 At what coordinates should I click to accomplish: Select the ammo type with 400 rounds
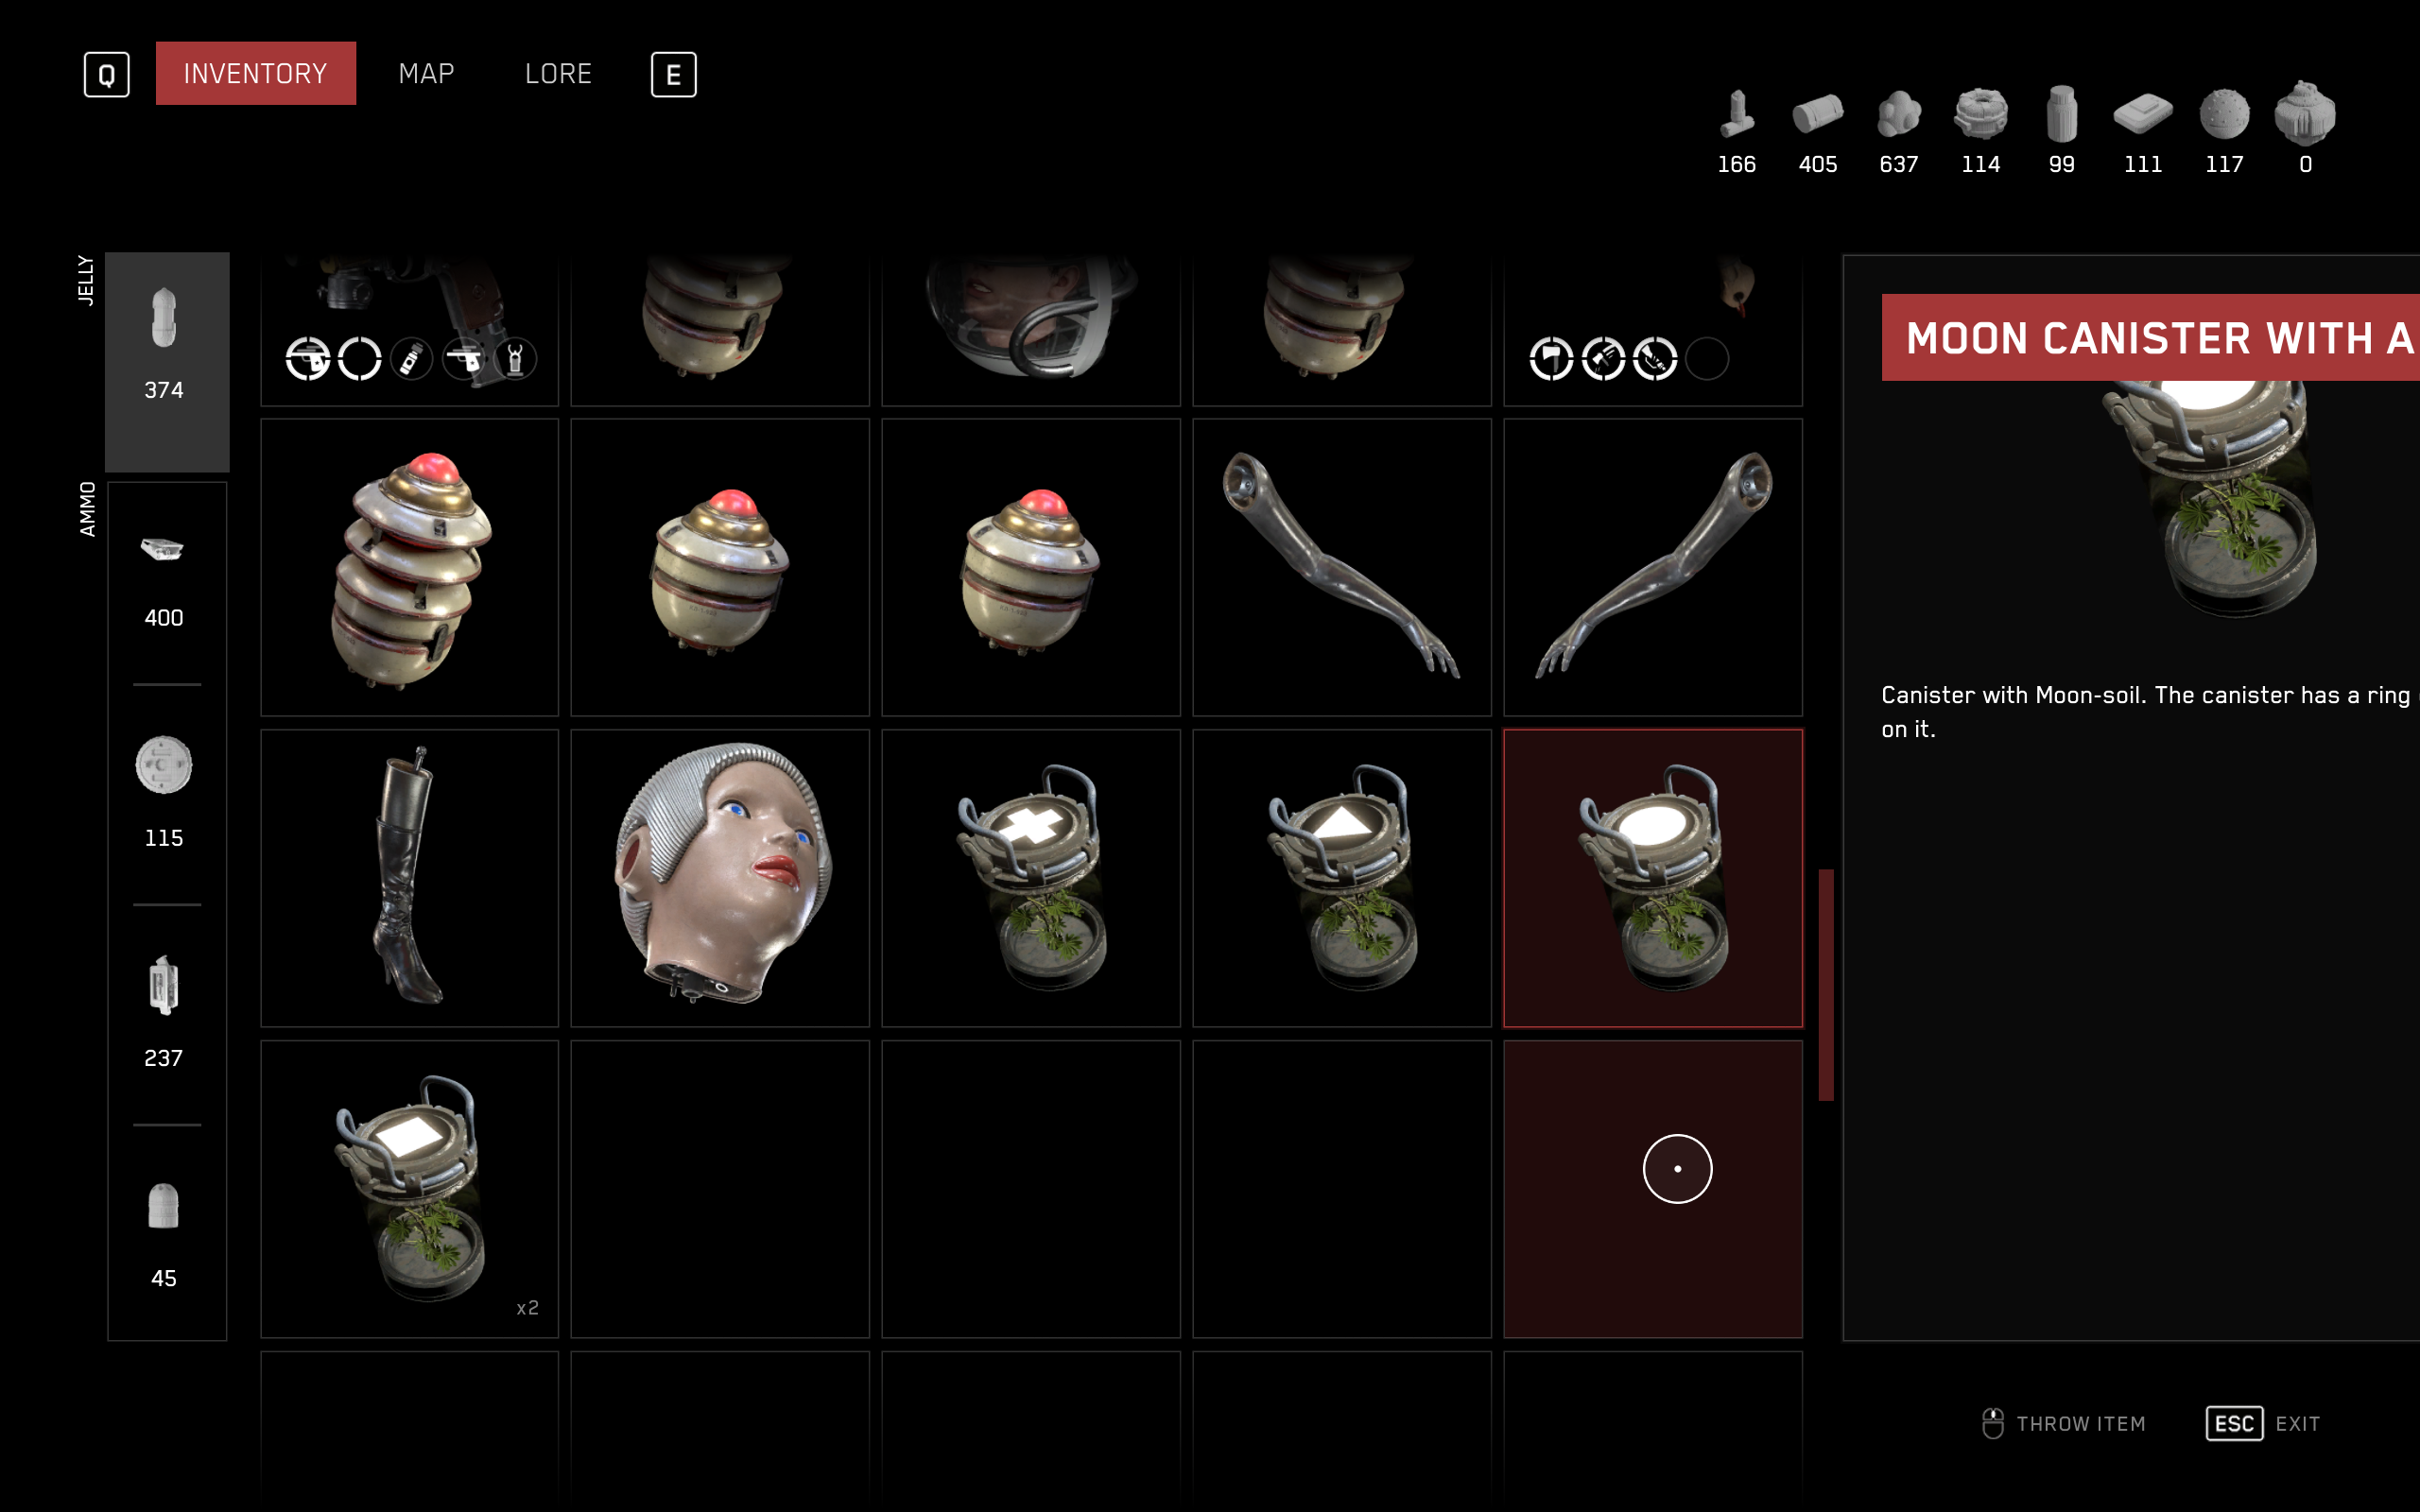(x=163, y=549)
